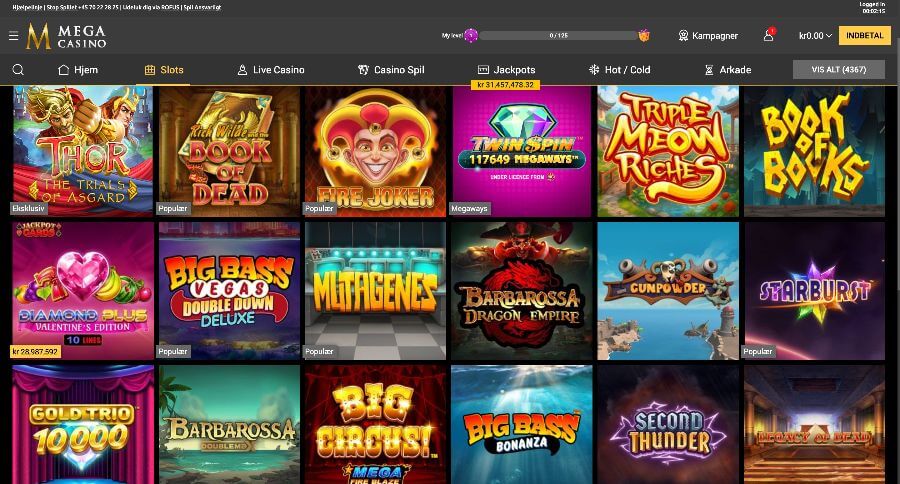This screenshot has width=900, height=484.
Task: Click the My level progress bar
Action: point(558,35)
